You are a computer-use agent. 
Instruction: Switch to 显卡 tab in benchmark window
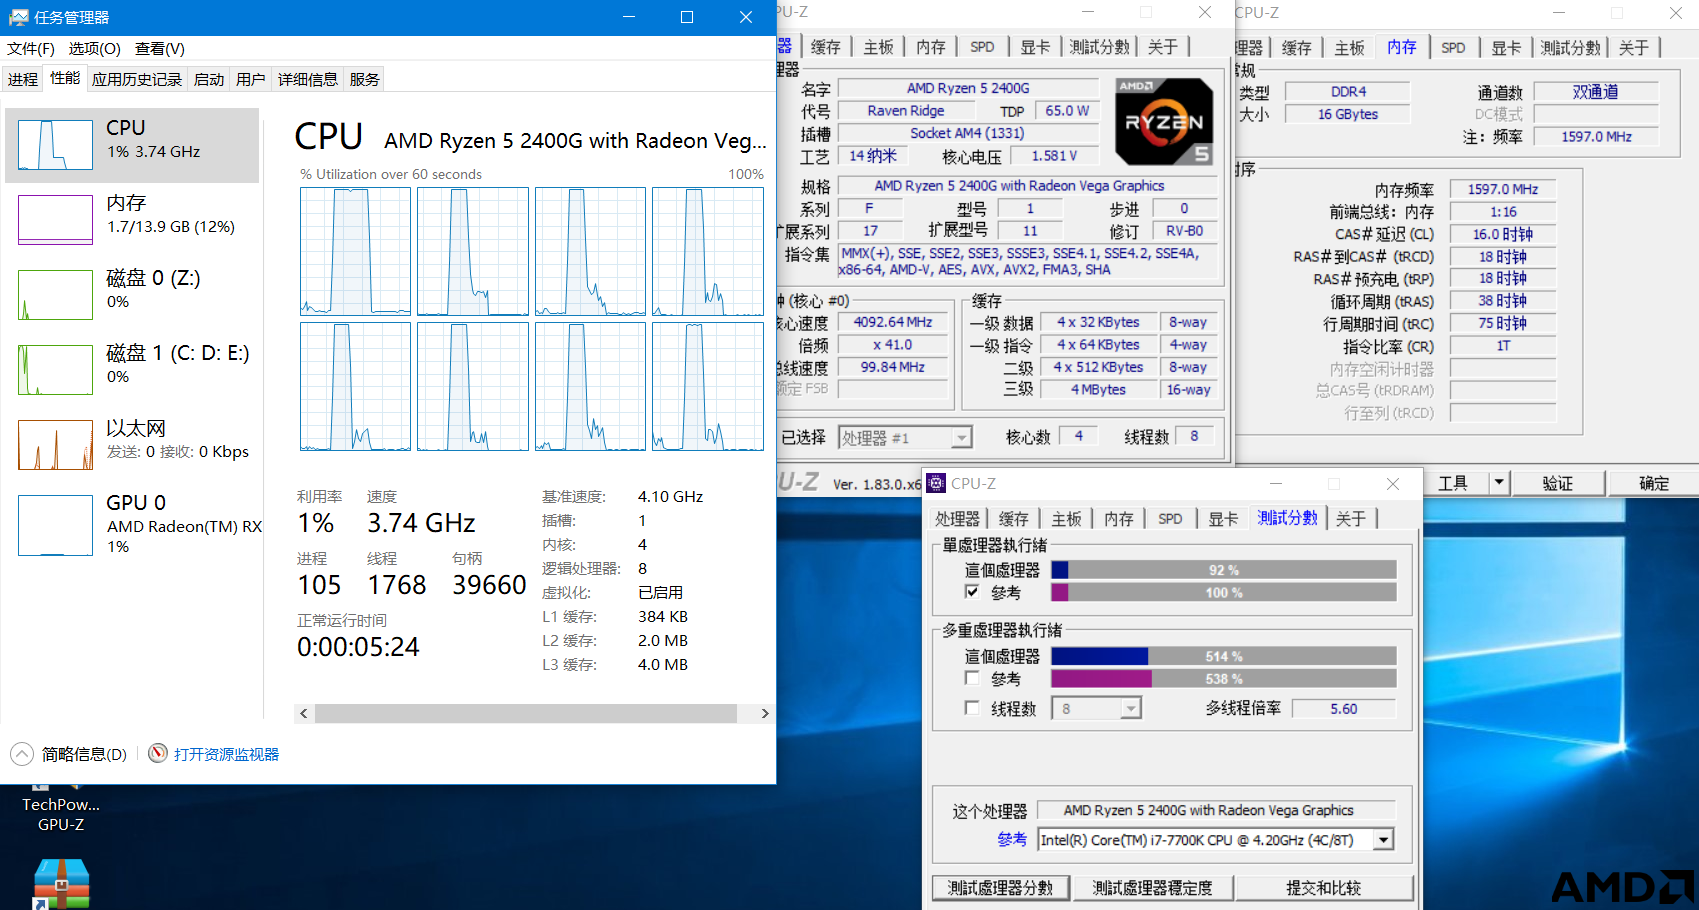(x=1223, y=518)
